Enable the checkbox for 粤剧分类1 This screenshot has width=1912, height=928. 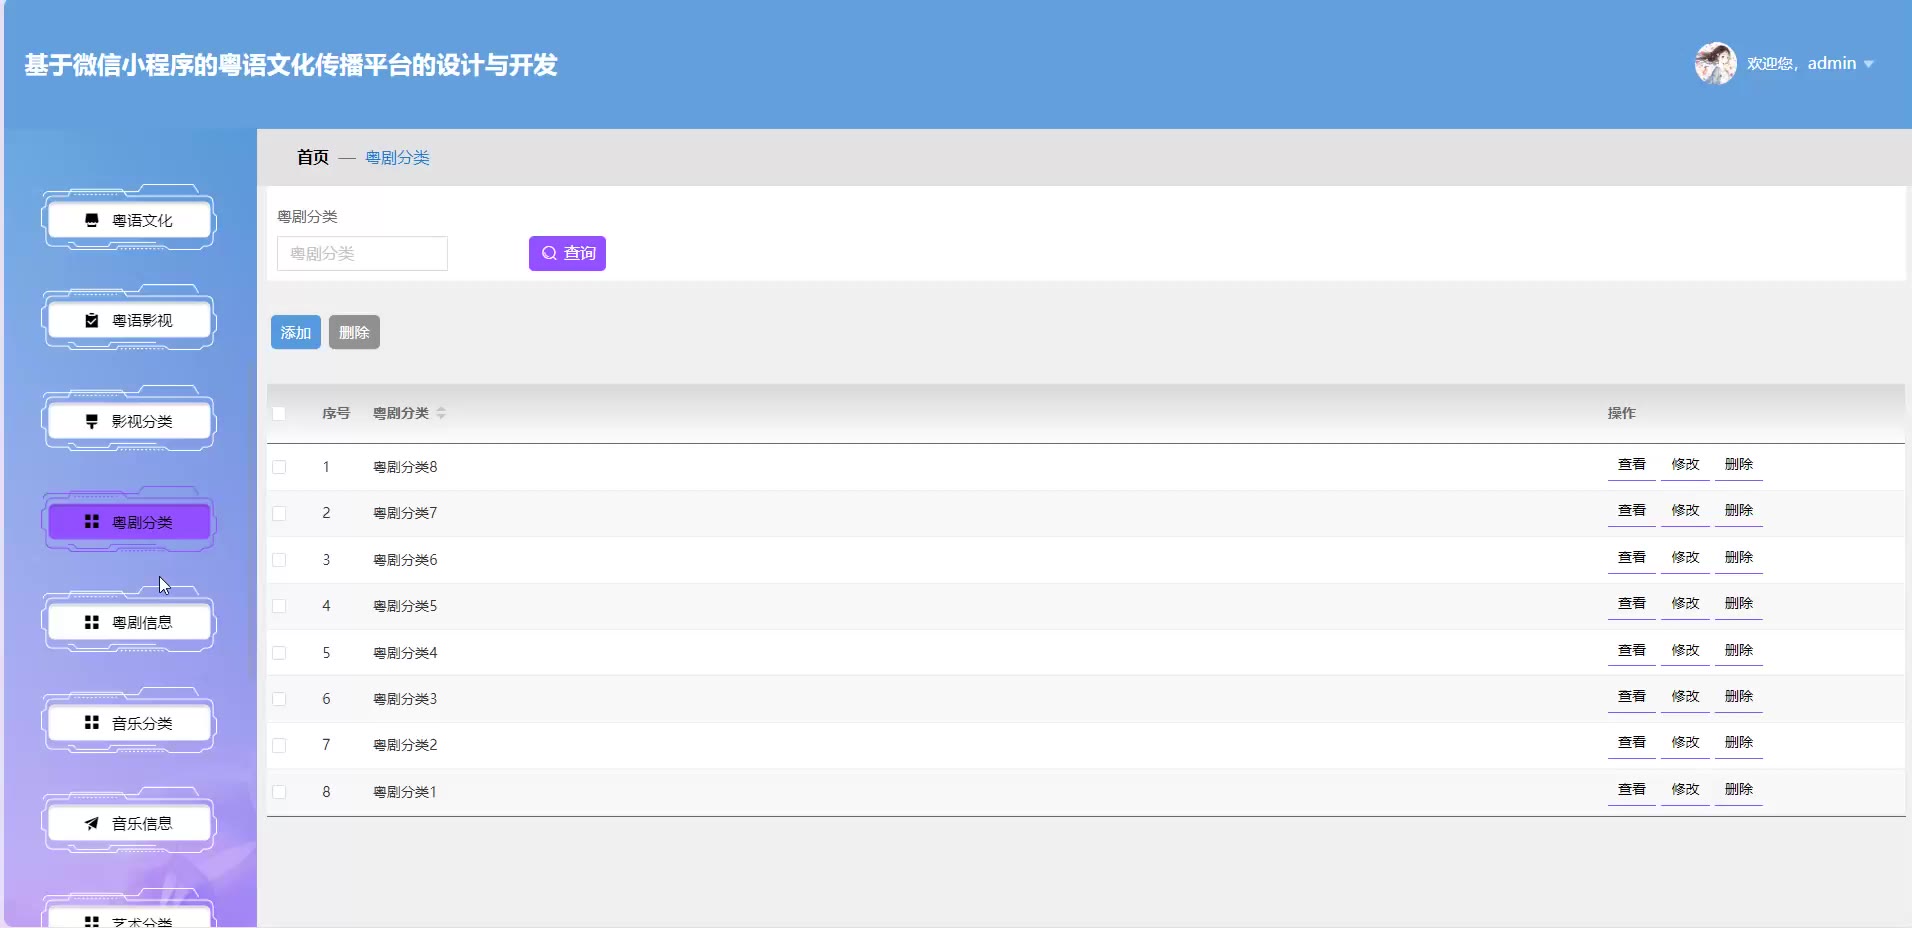(279, 792)
